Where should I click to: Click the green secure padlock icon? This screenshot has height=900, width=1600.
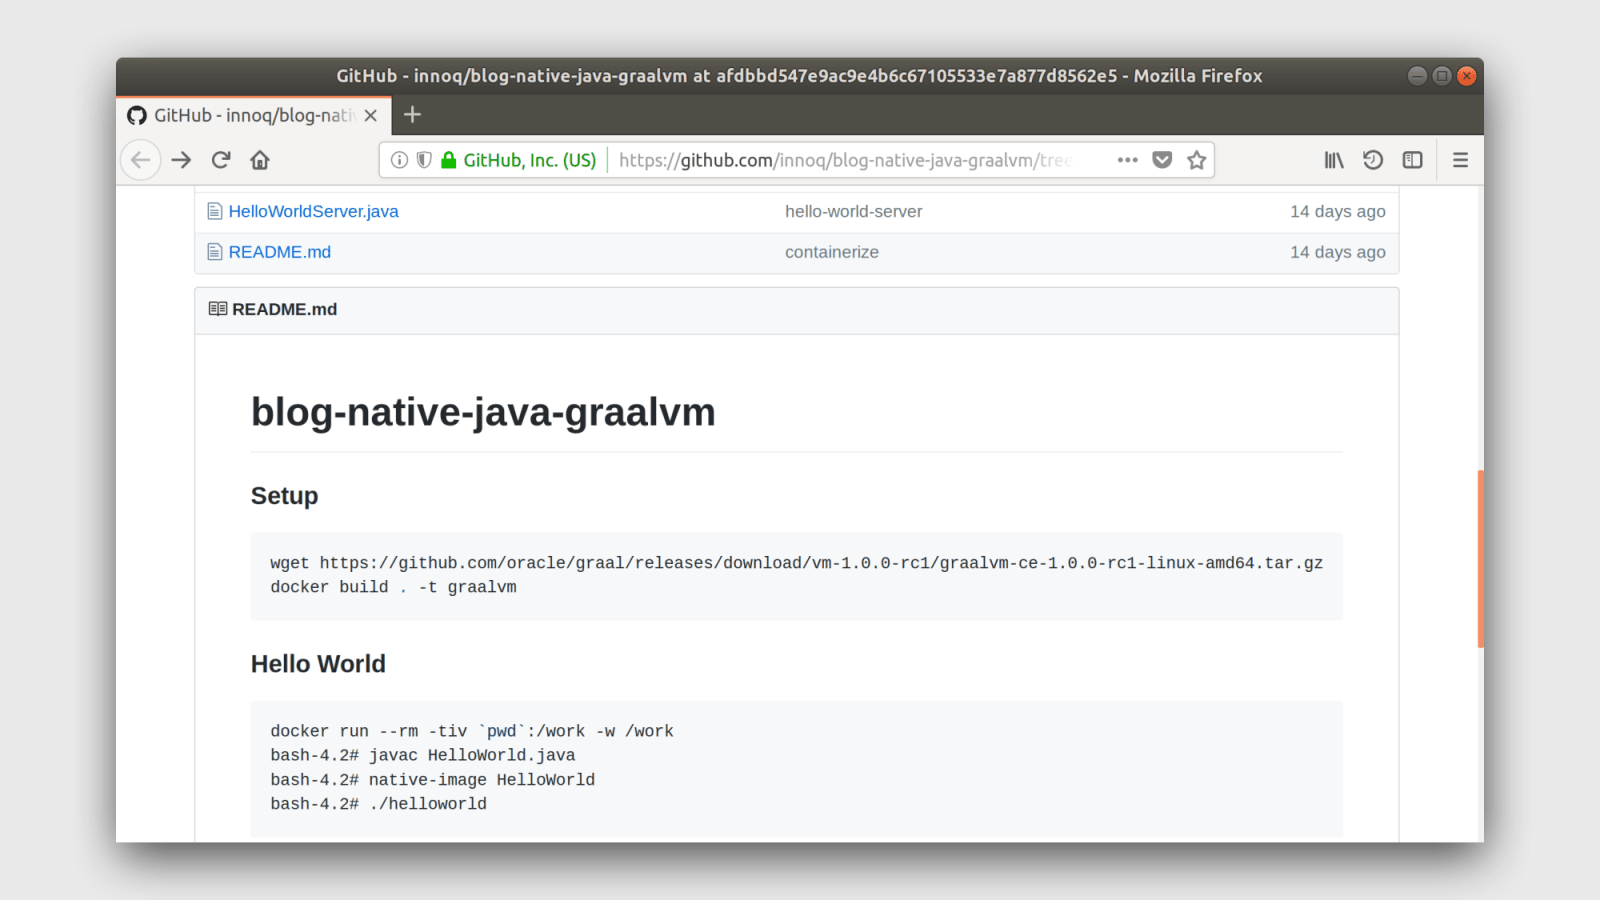coord(449,160)
